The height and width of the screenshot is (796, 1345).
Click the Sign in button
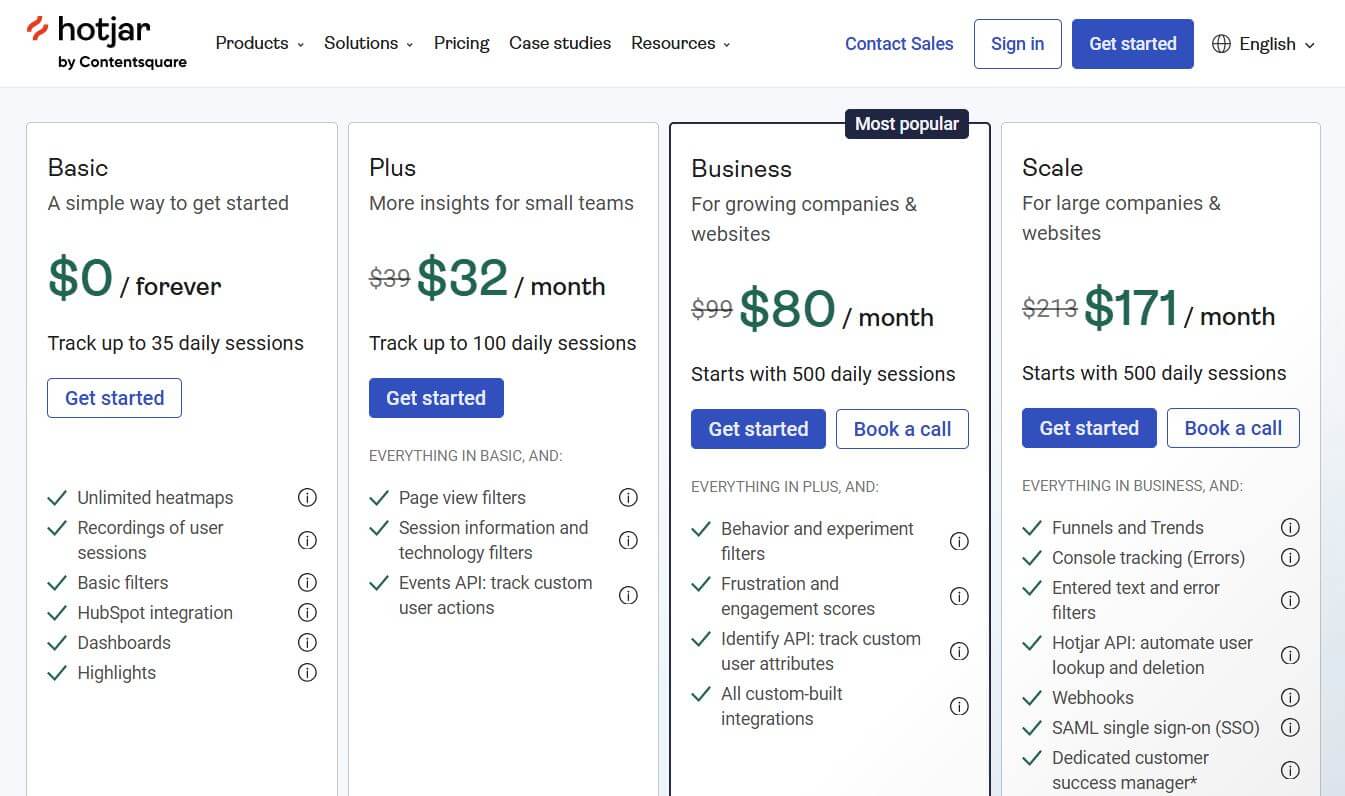pos(1018,44)
